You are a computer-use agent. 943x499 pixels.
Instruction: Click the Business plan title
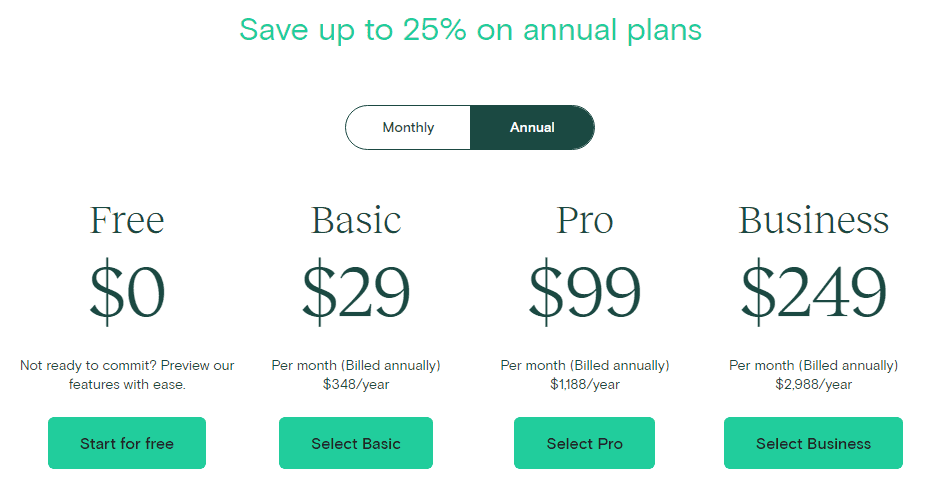pyautogui.click(x=813, y=220)
